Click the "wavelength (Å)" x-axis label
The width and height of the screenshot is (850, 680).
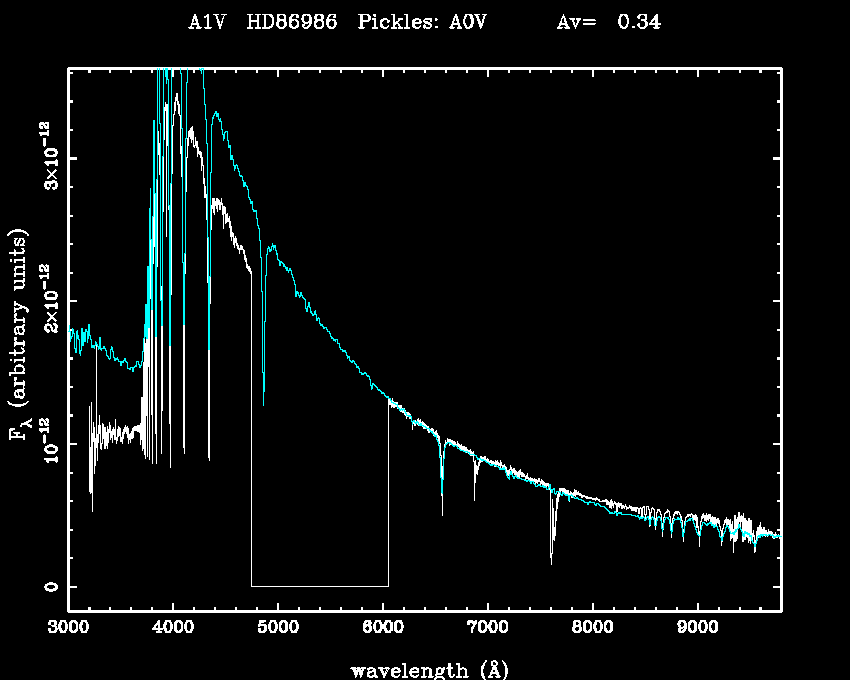(424, 668)
